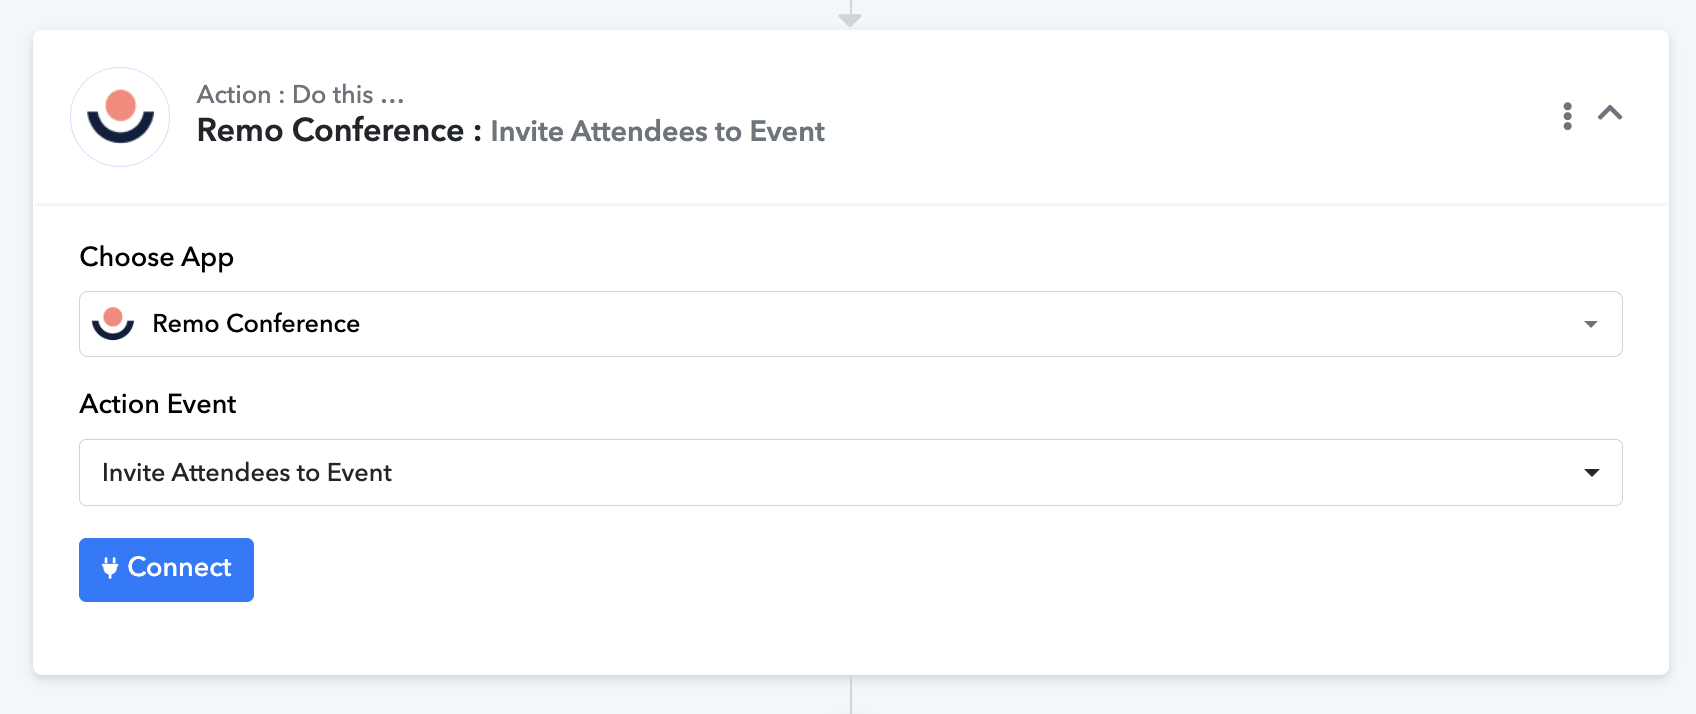The height and width of the screenshot is (714, 1696).
Task: Click the connector line below the card
Action: pos(851,694)
